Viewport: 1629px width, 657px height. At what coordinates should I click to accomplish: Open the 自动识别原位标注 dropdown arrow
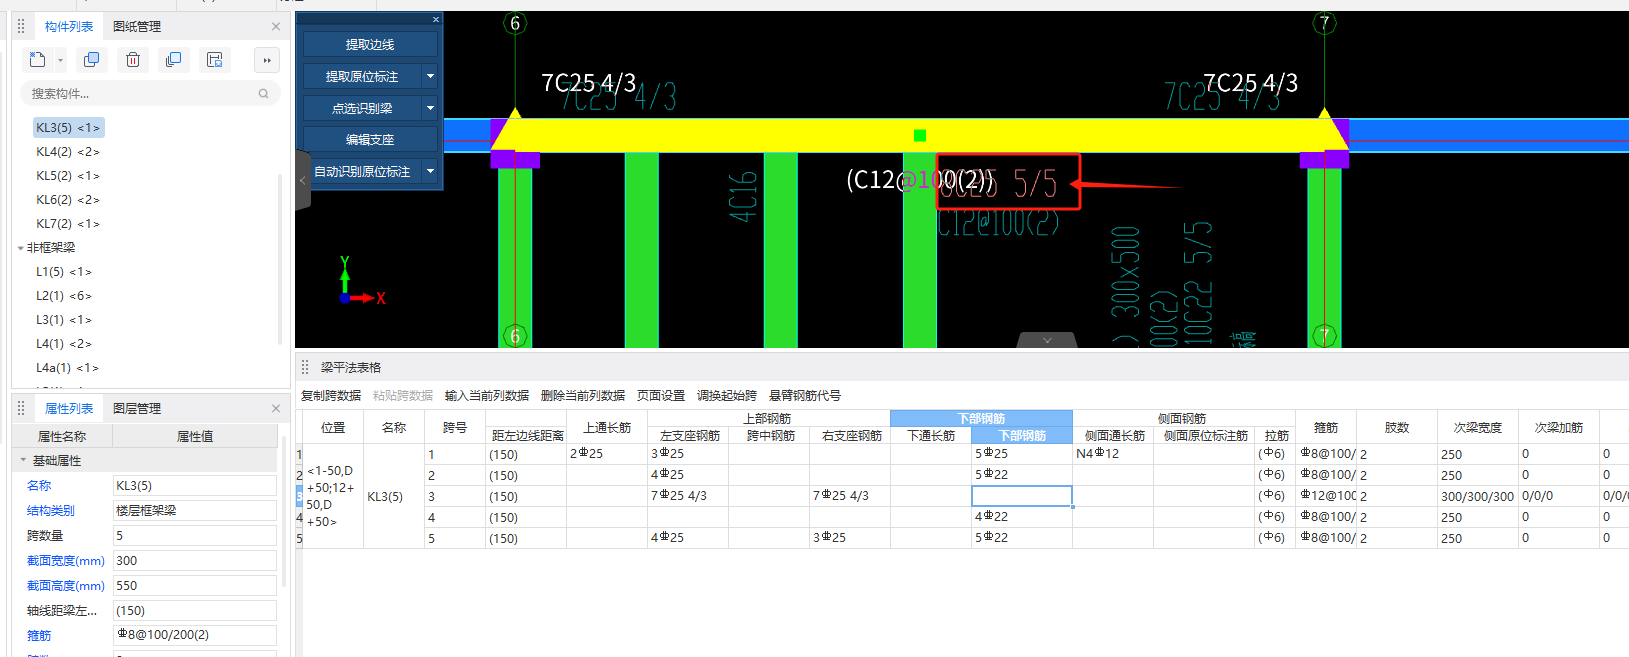tap(430, 171)
